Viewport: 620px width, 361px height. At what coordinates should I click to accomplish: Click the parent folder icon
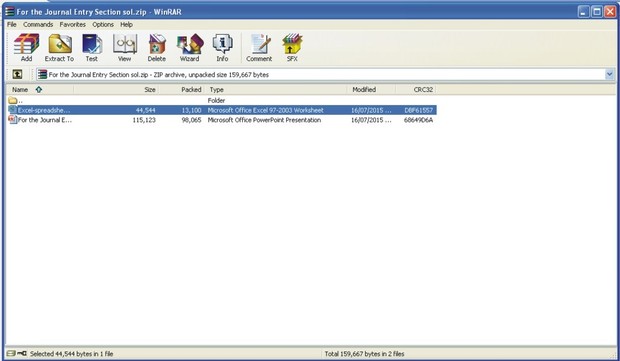13,100
